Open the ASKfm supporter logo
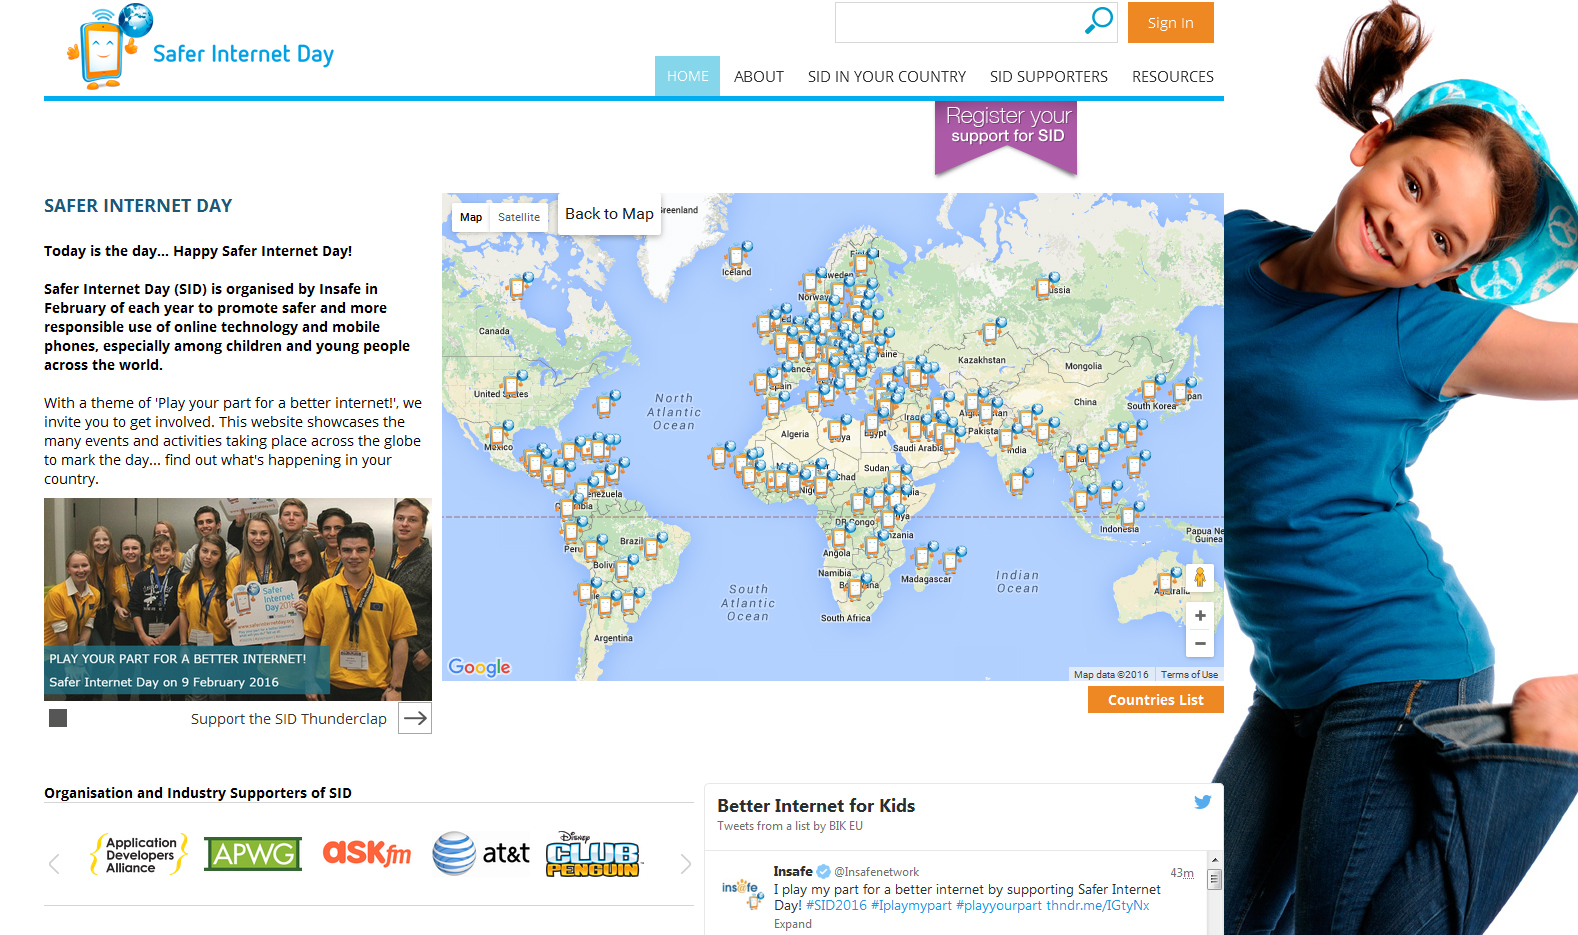The width and height of the screenshot is (1578, 935). pos(366,853)
